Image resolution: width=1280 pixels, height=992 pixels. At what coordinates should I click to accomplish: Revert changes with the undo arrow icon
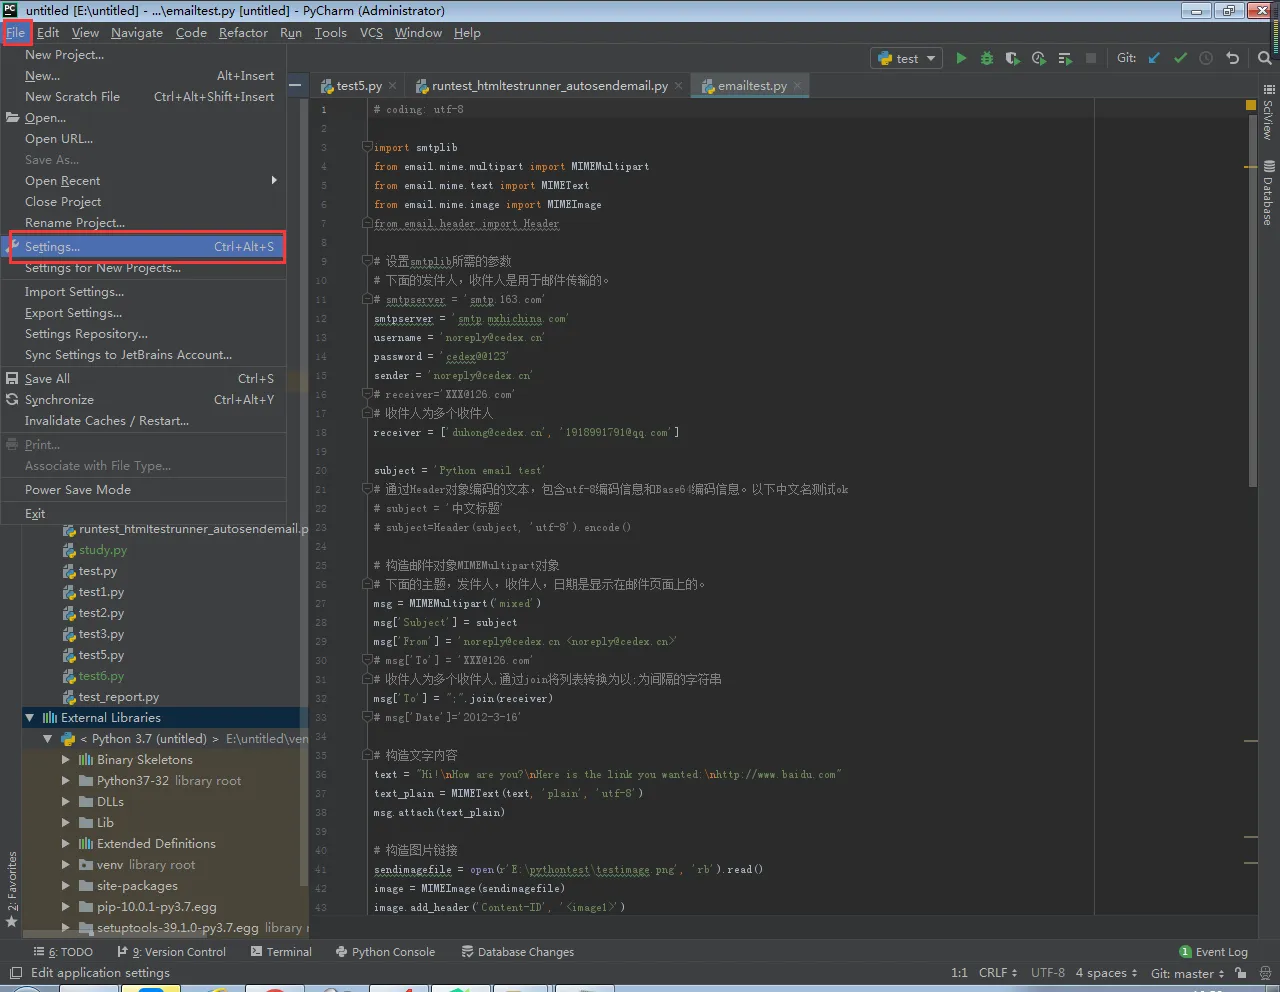(x=1232, y=58)
